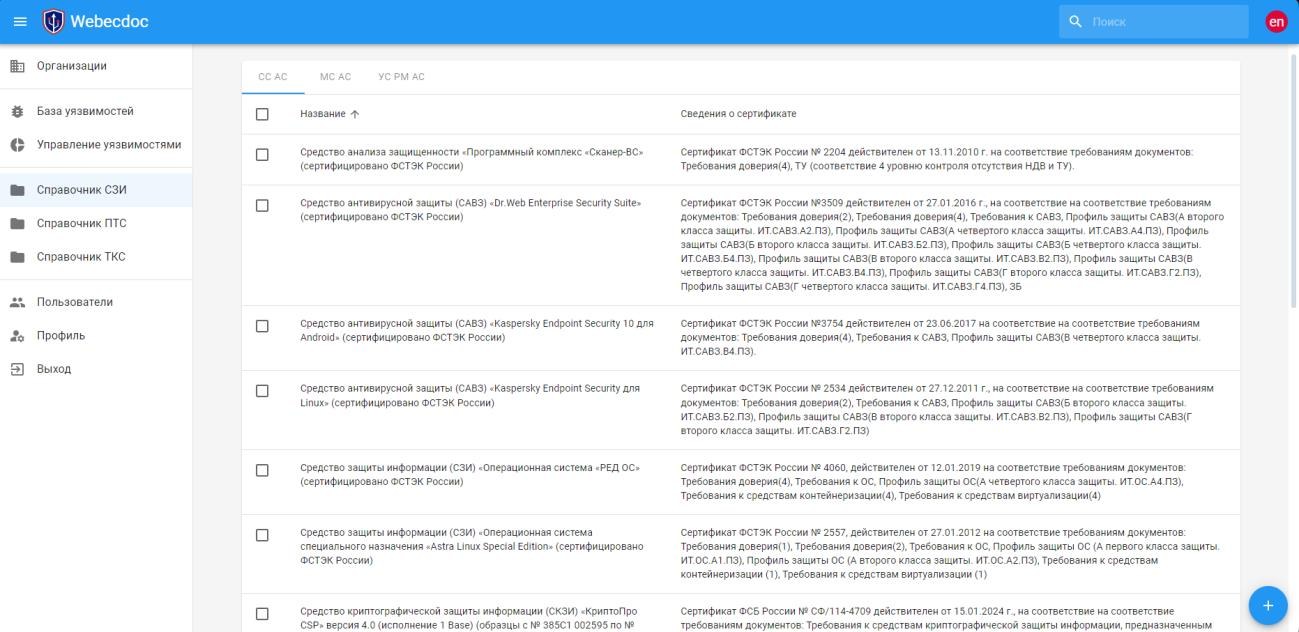Switch to the УС РМ АС tab
This screenshot has width=1299, height=632.
401,77
